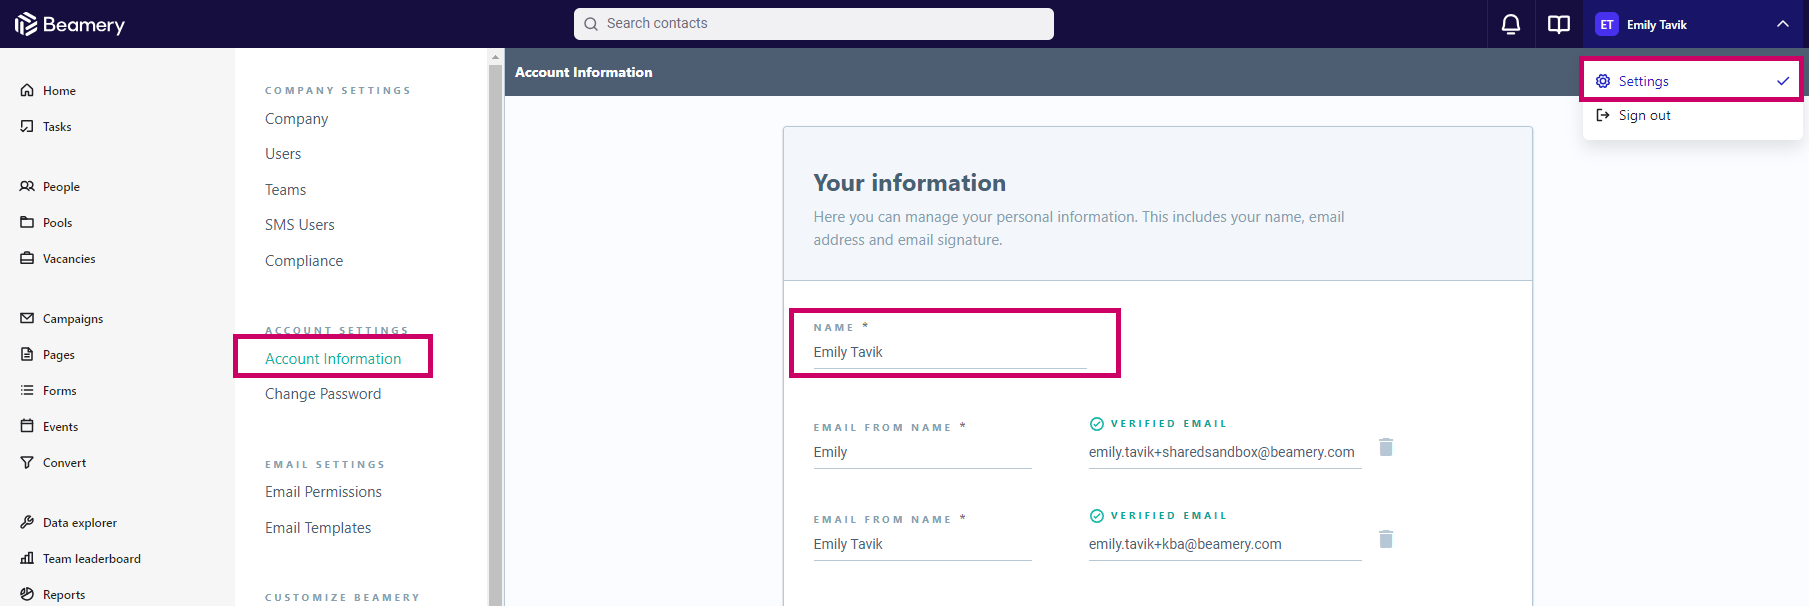Viewport: 1809px width, 606px height.
Task: Collapse the user menu chevron
Action: click(x=1782, y=24)
